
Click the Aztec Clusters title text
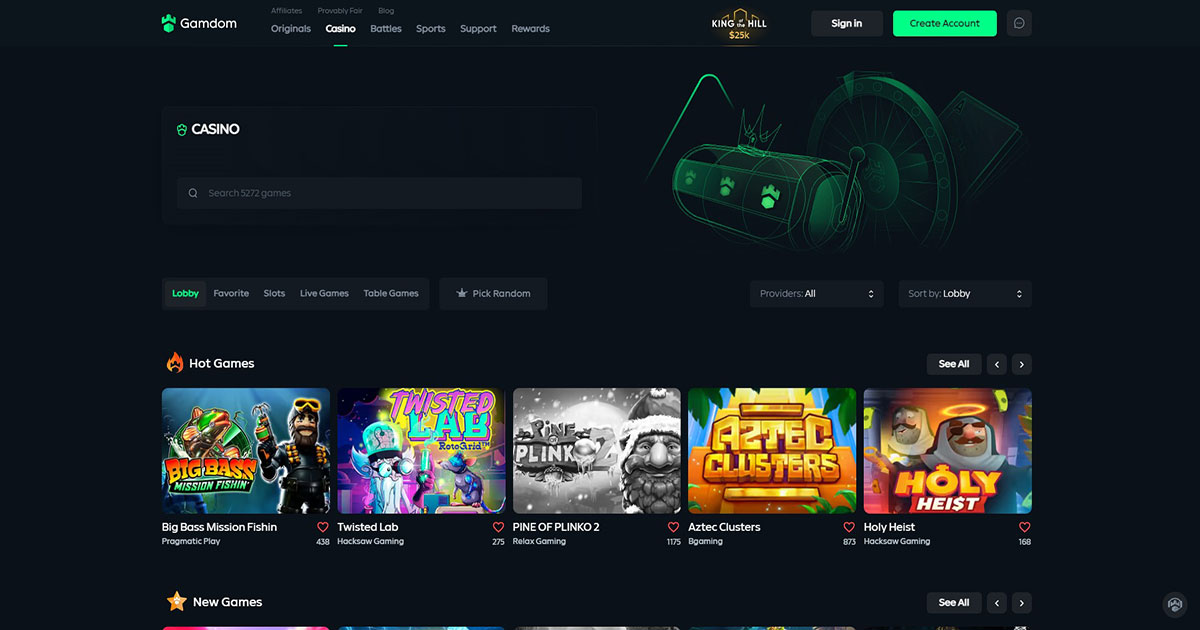(725, 527)
